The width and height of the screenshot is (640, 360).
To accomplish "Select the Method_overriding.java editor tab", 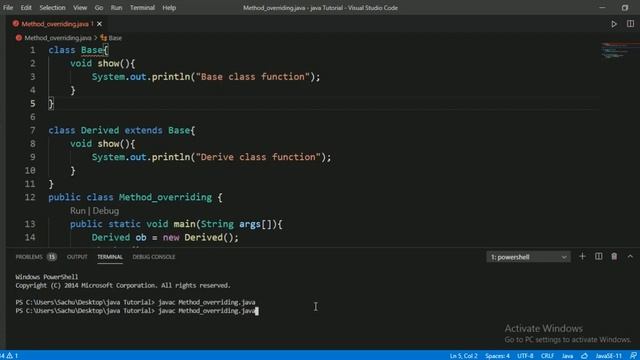I will click(x=55, y=24).
